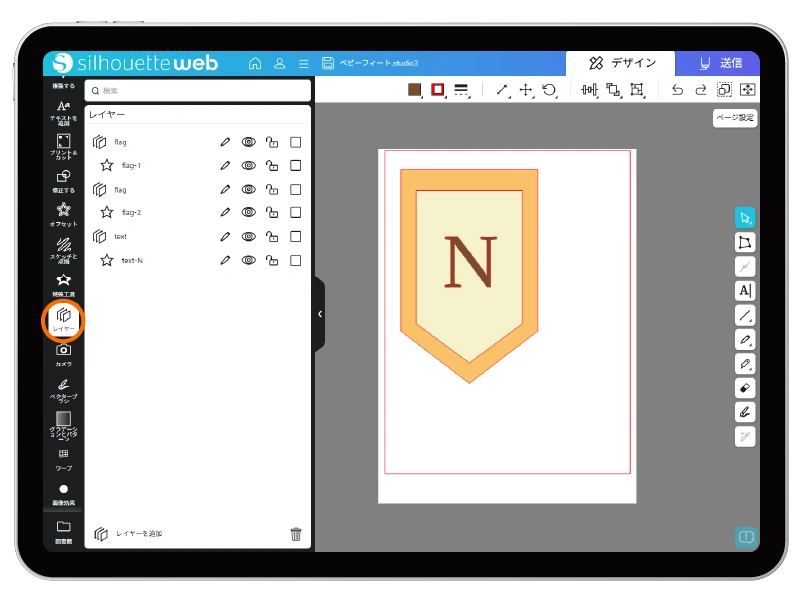Switch to the デザイン tab

622,63
